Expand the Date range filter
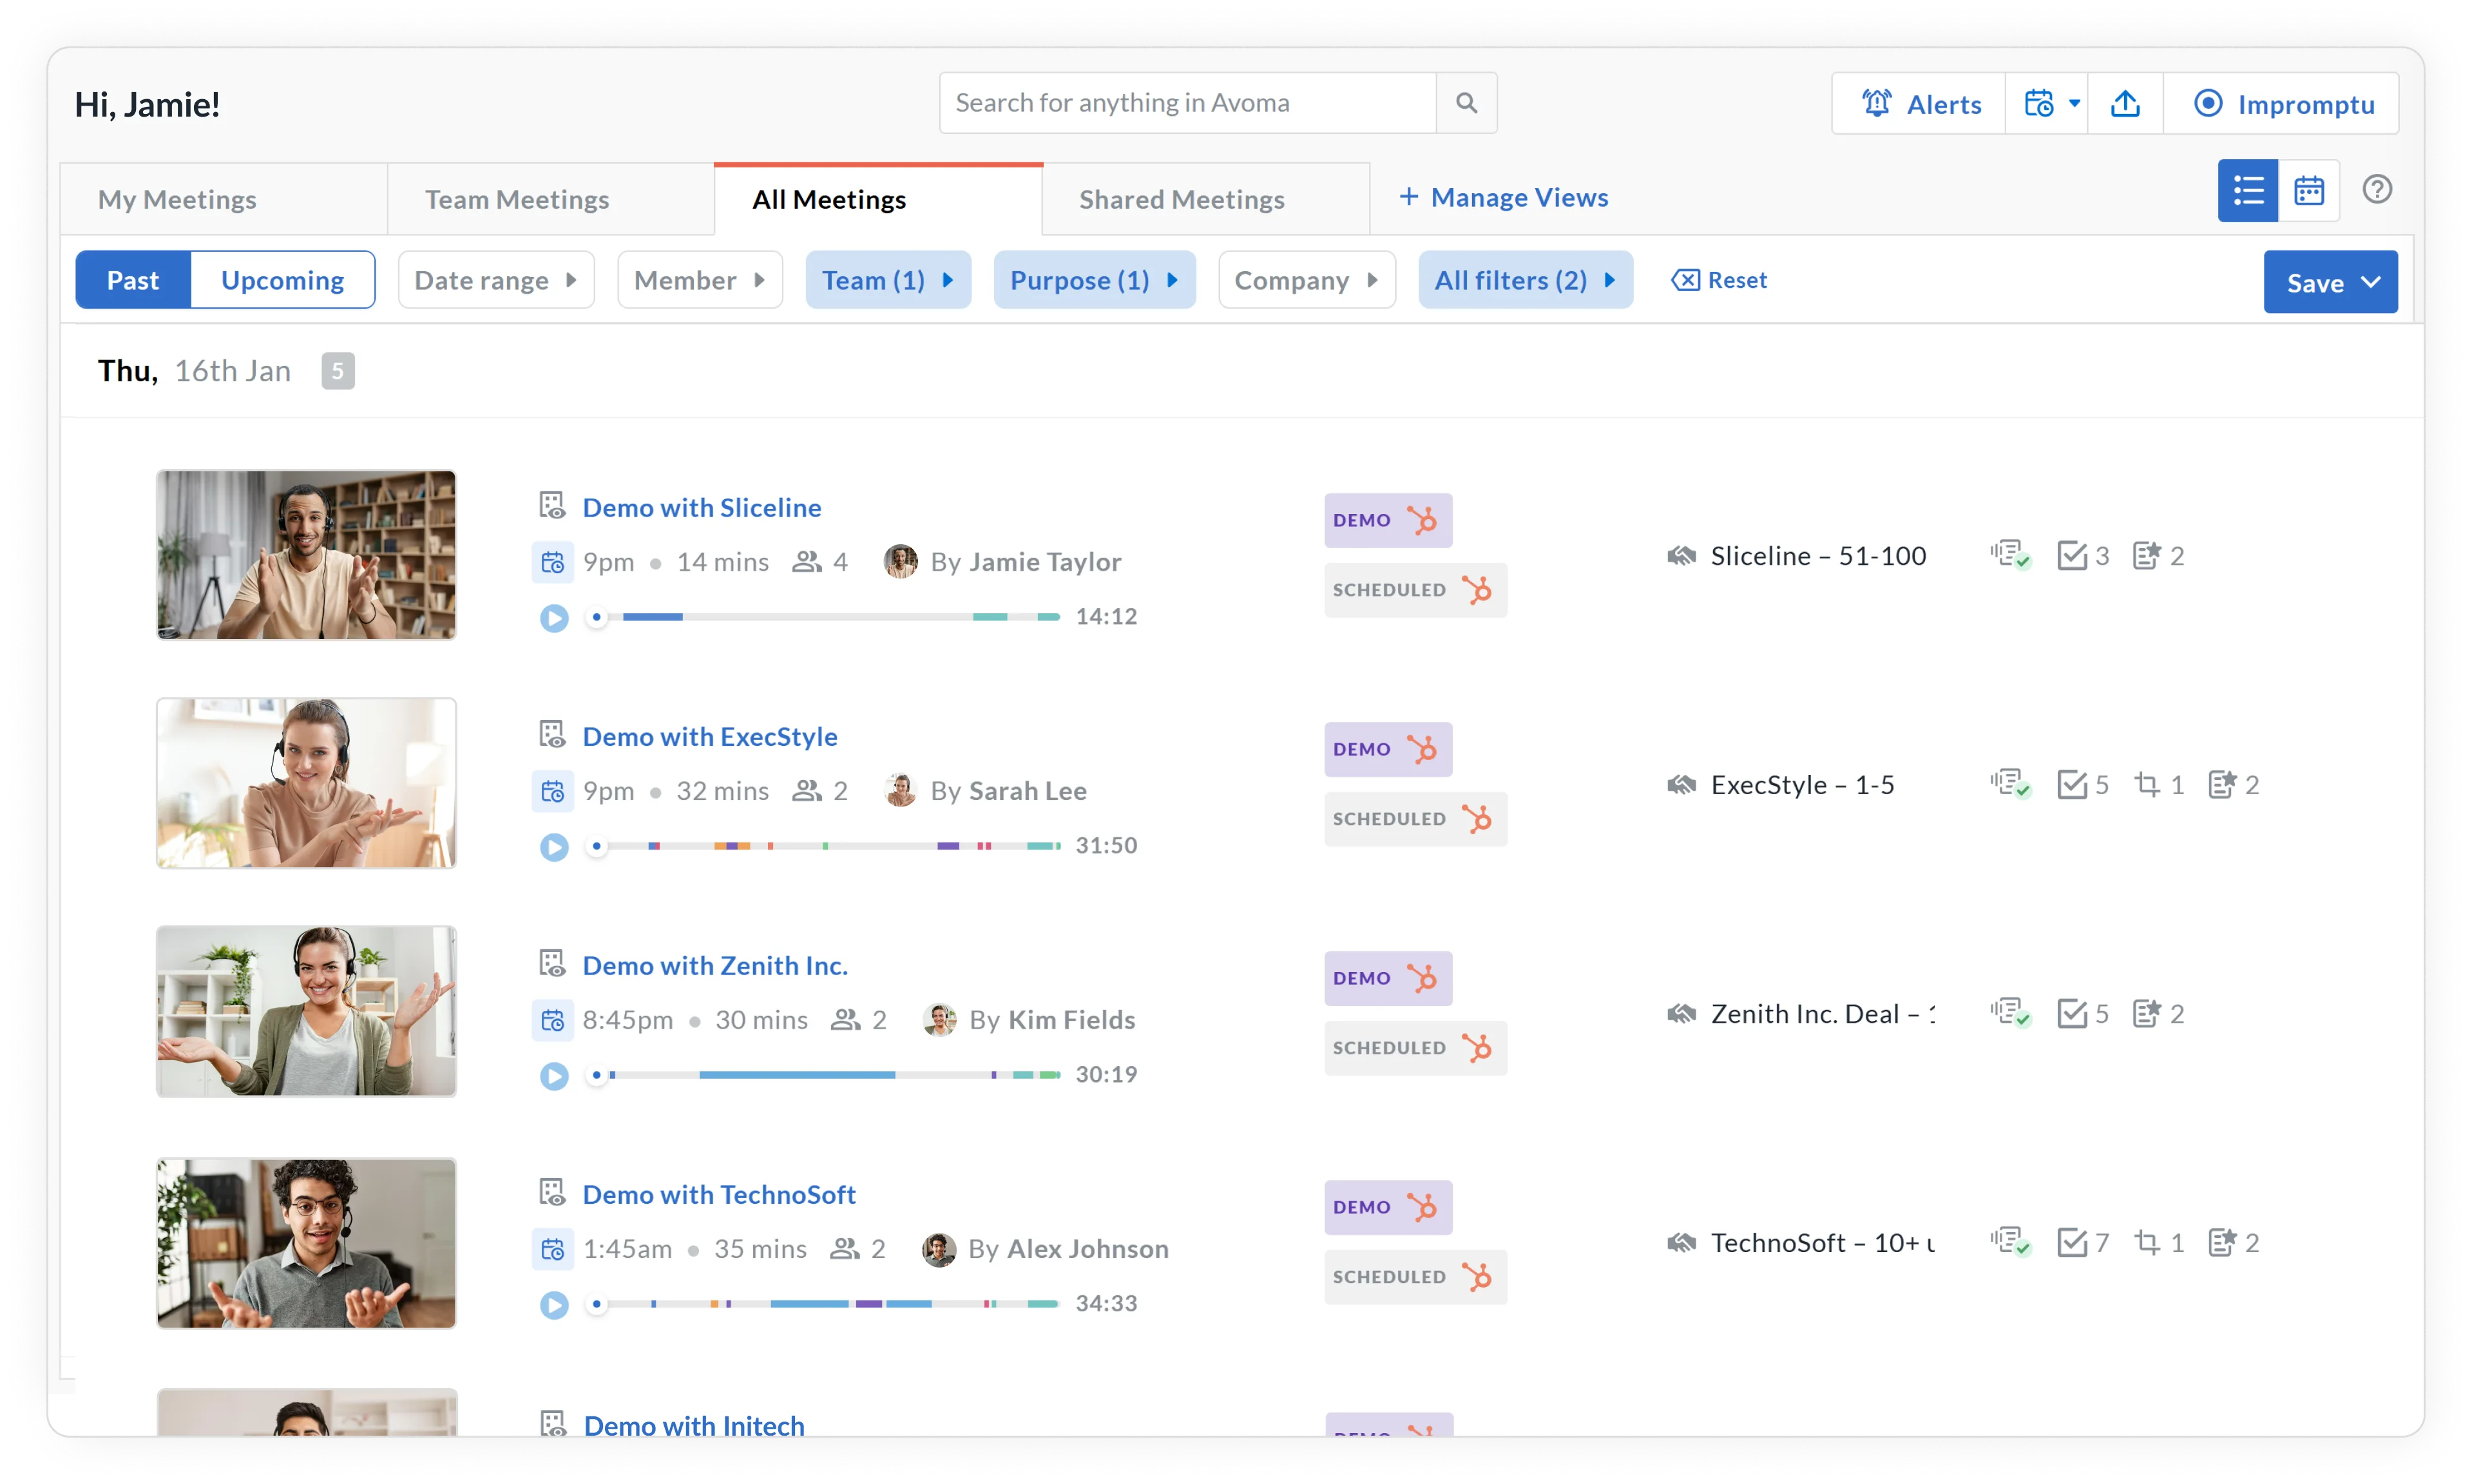 (496, 280)
